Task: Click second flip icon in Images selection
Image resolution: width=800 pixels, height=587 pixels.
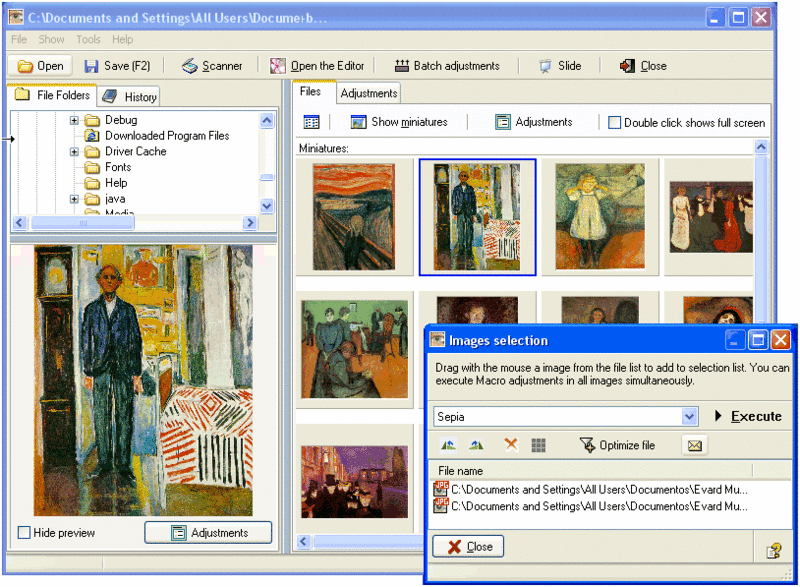Action: [476, 445]
